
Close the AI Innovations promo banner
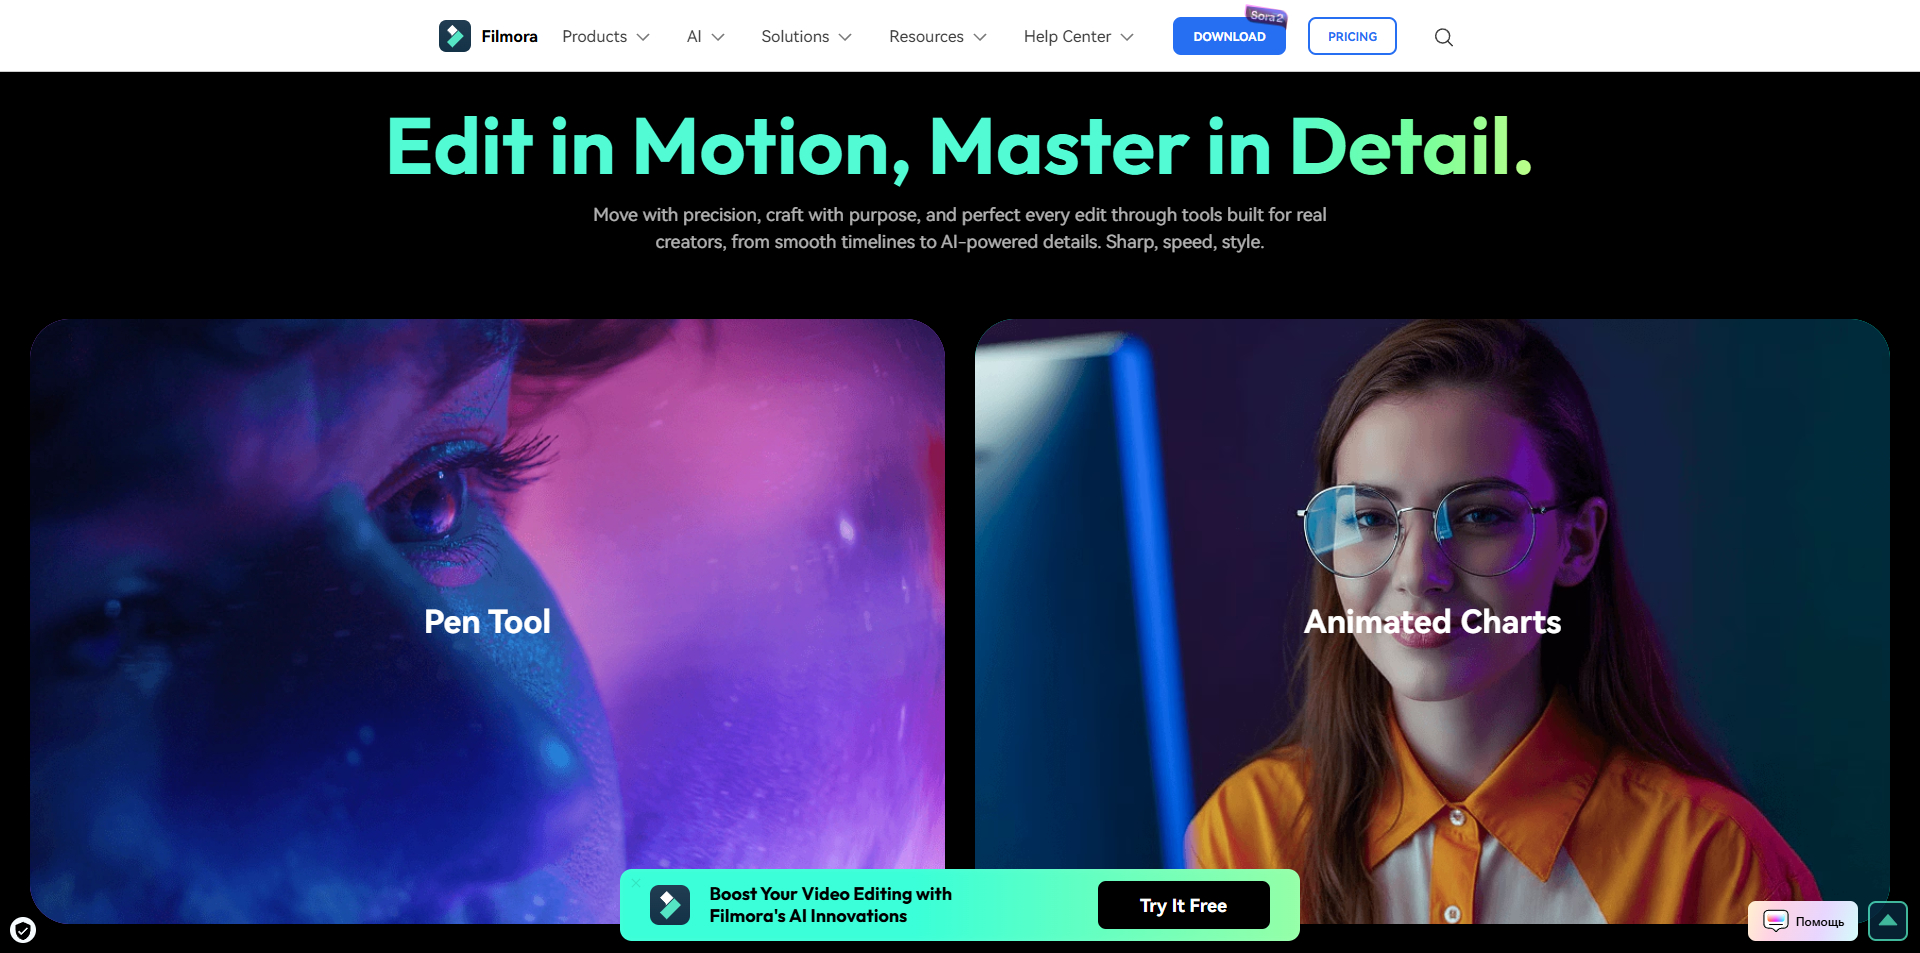(635, 882)
